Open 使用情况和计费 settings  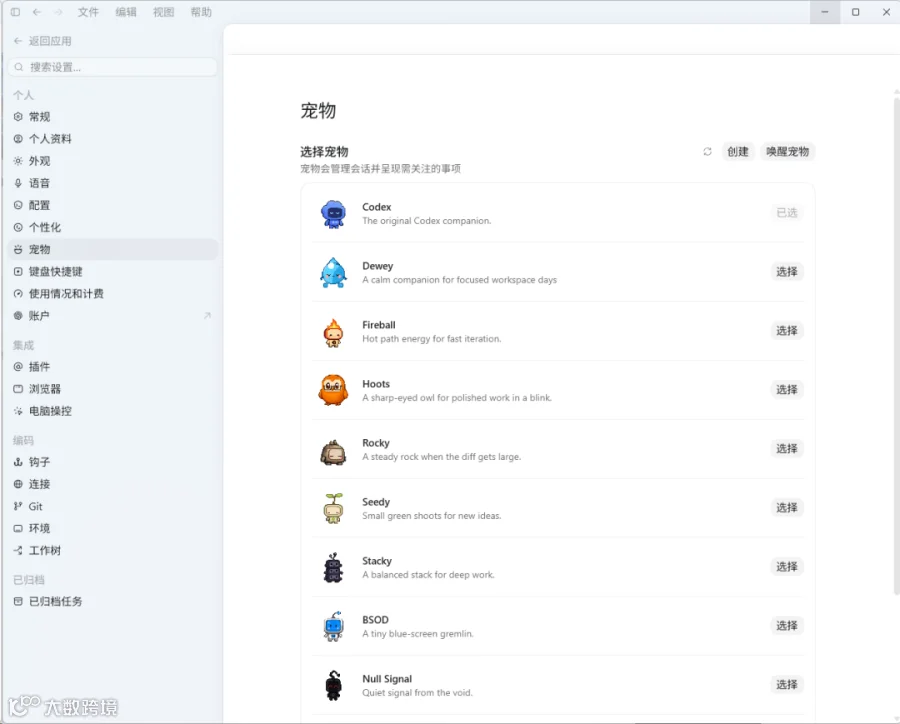click(x=112, y=293)
